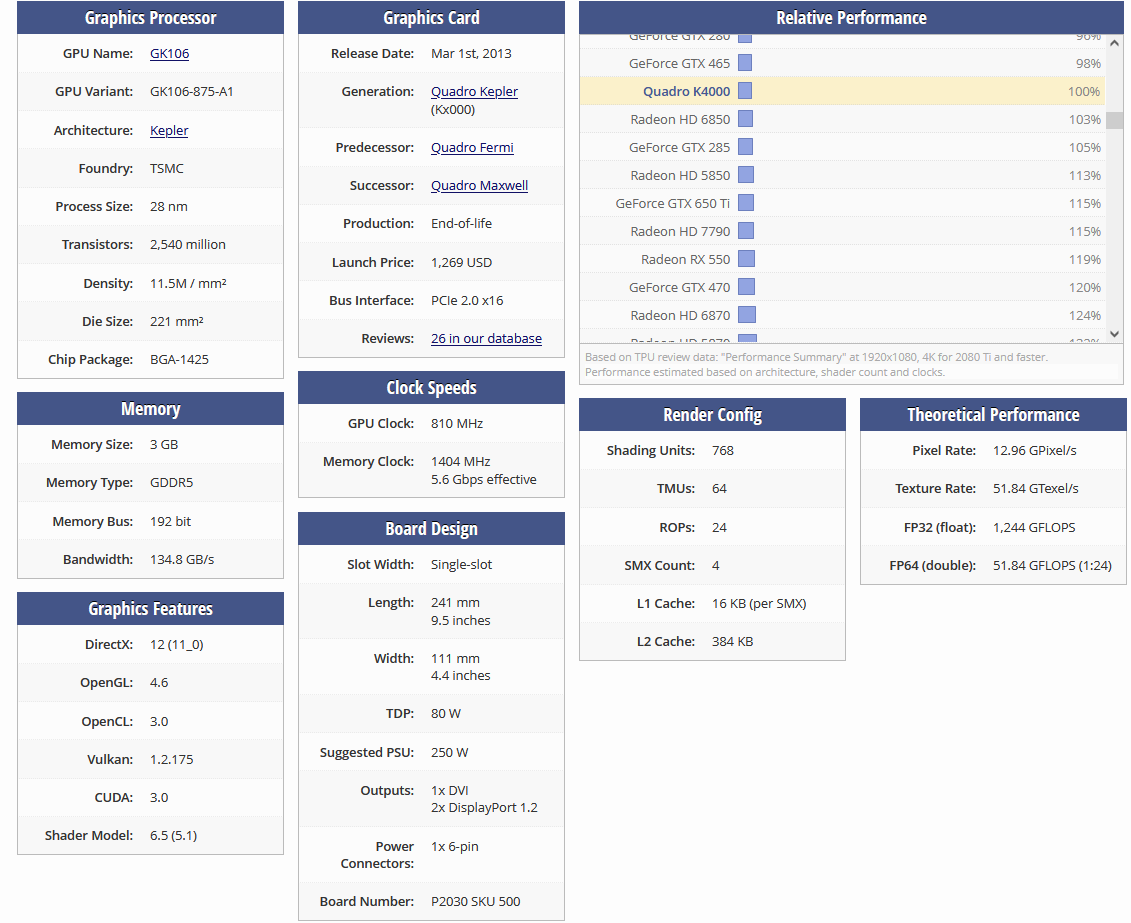Click the Relative Performance scrollbar thumb
Screen dimensions: 1131x923
(x=1114, y=120)
